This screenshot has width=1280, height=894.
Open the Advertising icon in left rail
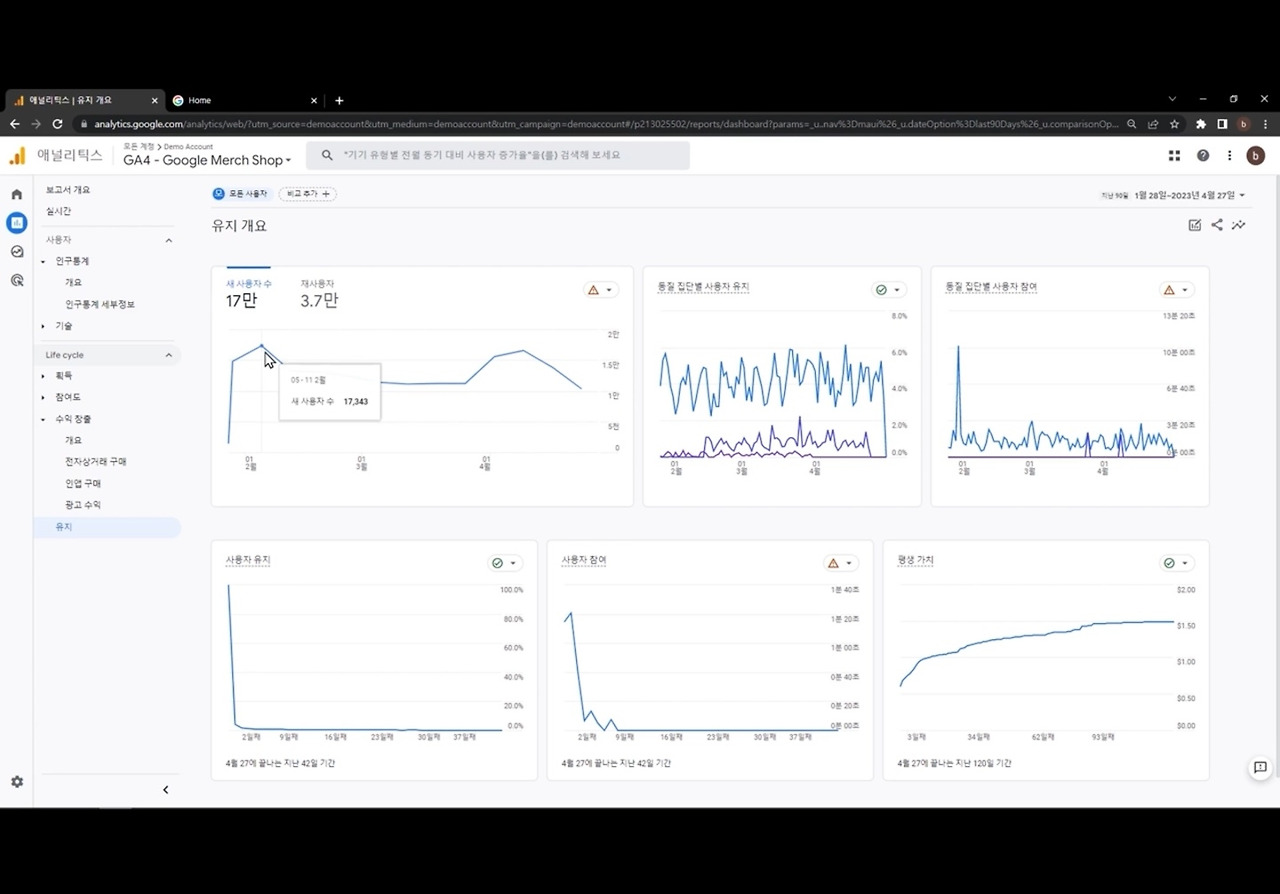click(x=16, y=281)
